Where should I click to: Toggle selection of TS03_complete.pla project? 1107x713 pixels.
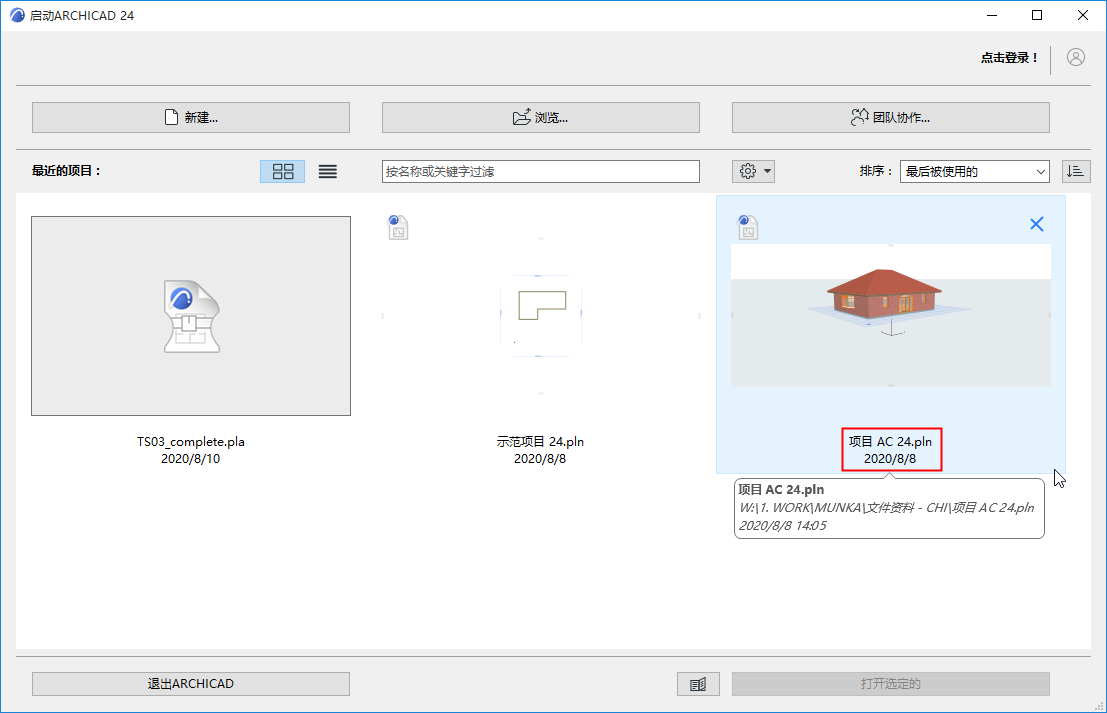coord(191,316)
